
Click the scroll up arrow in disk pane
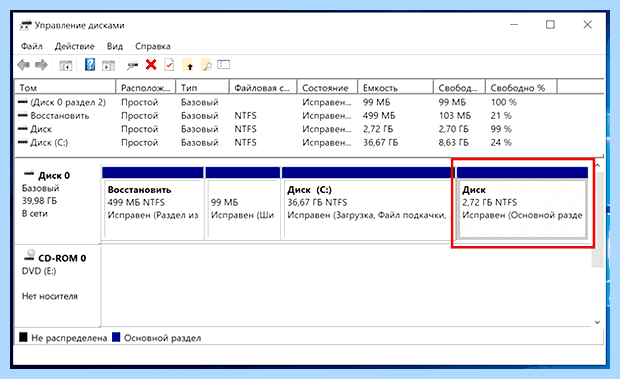597,166
